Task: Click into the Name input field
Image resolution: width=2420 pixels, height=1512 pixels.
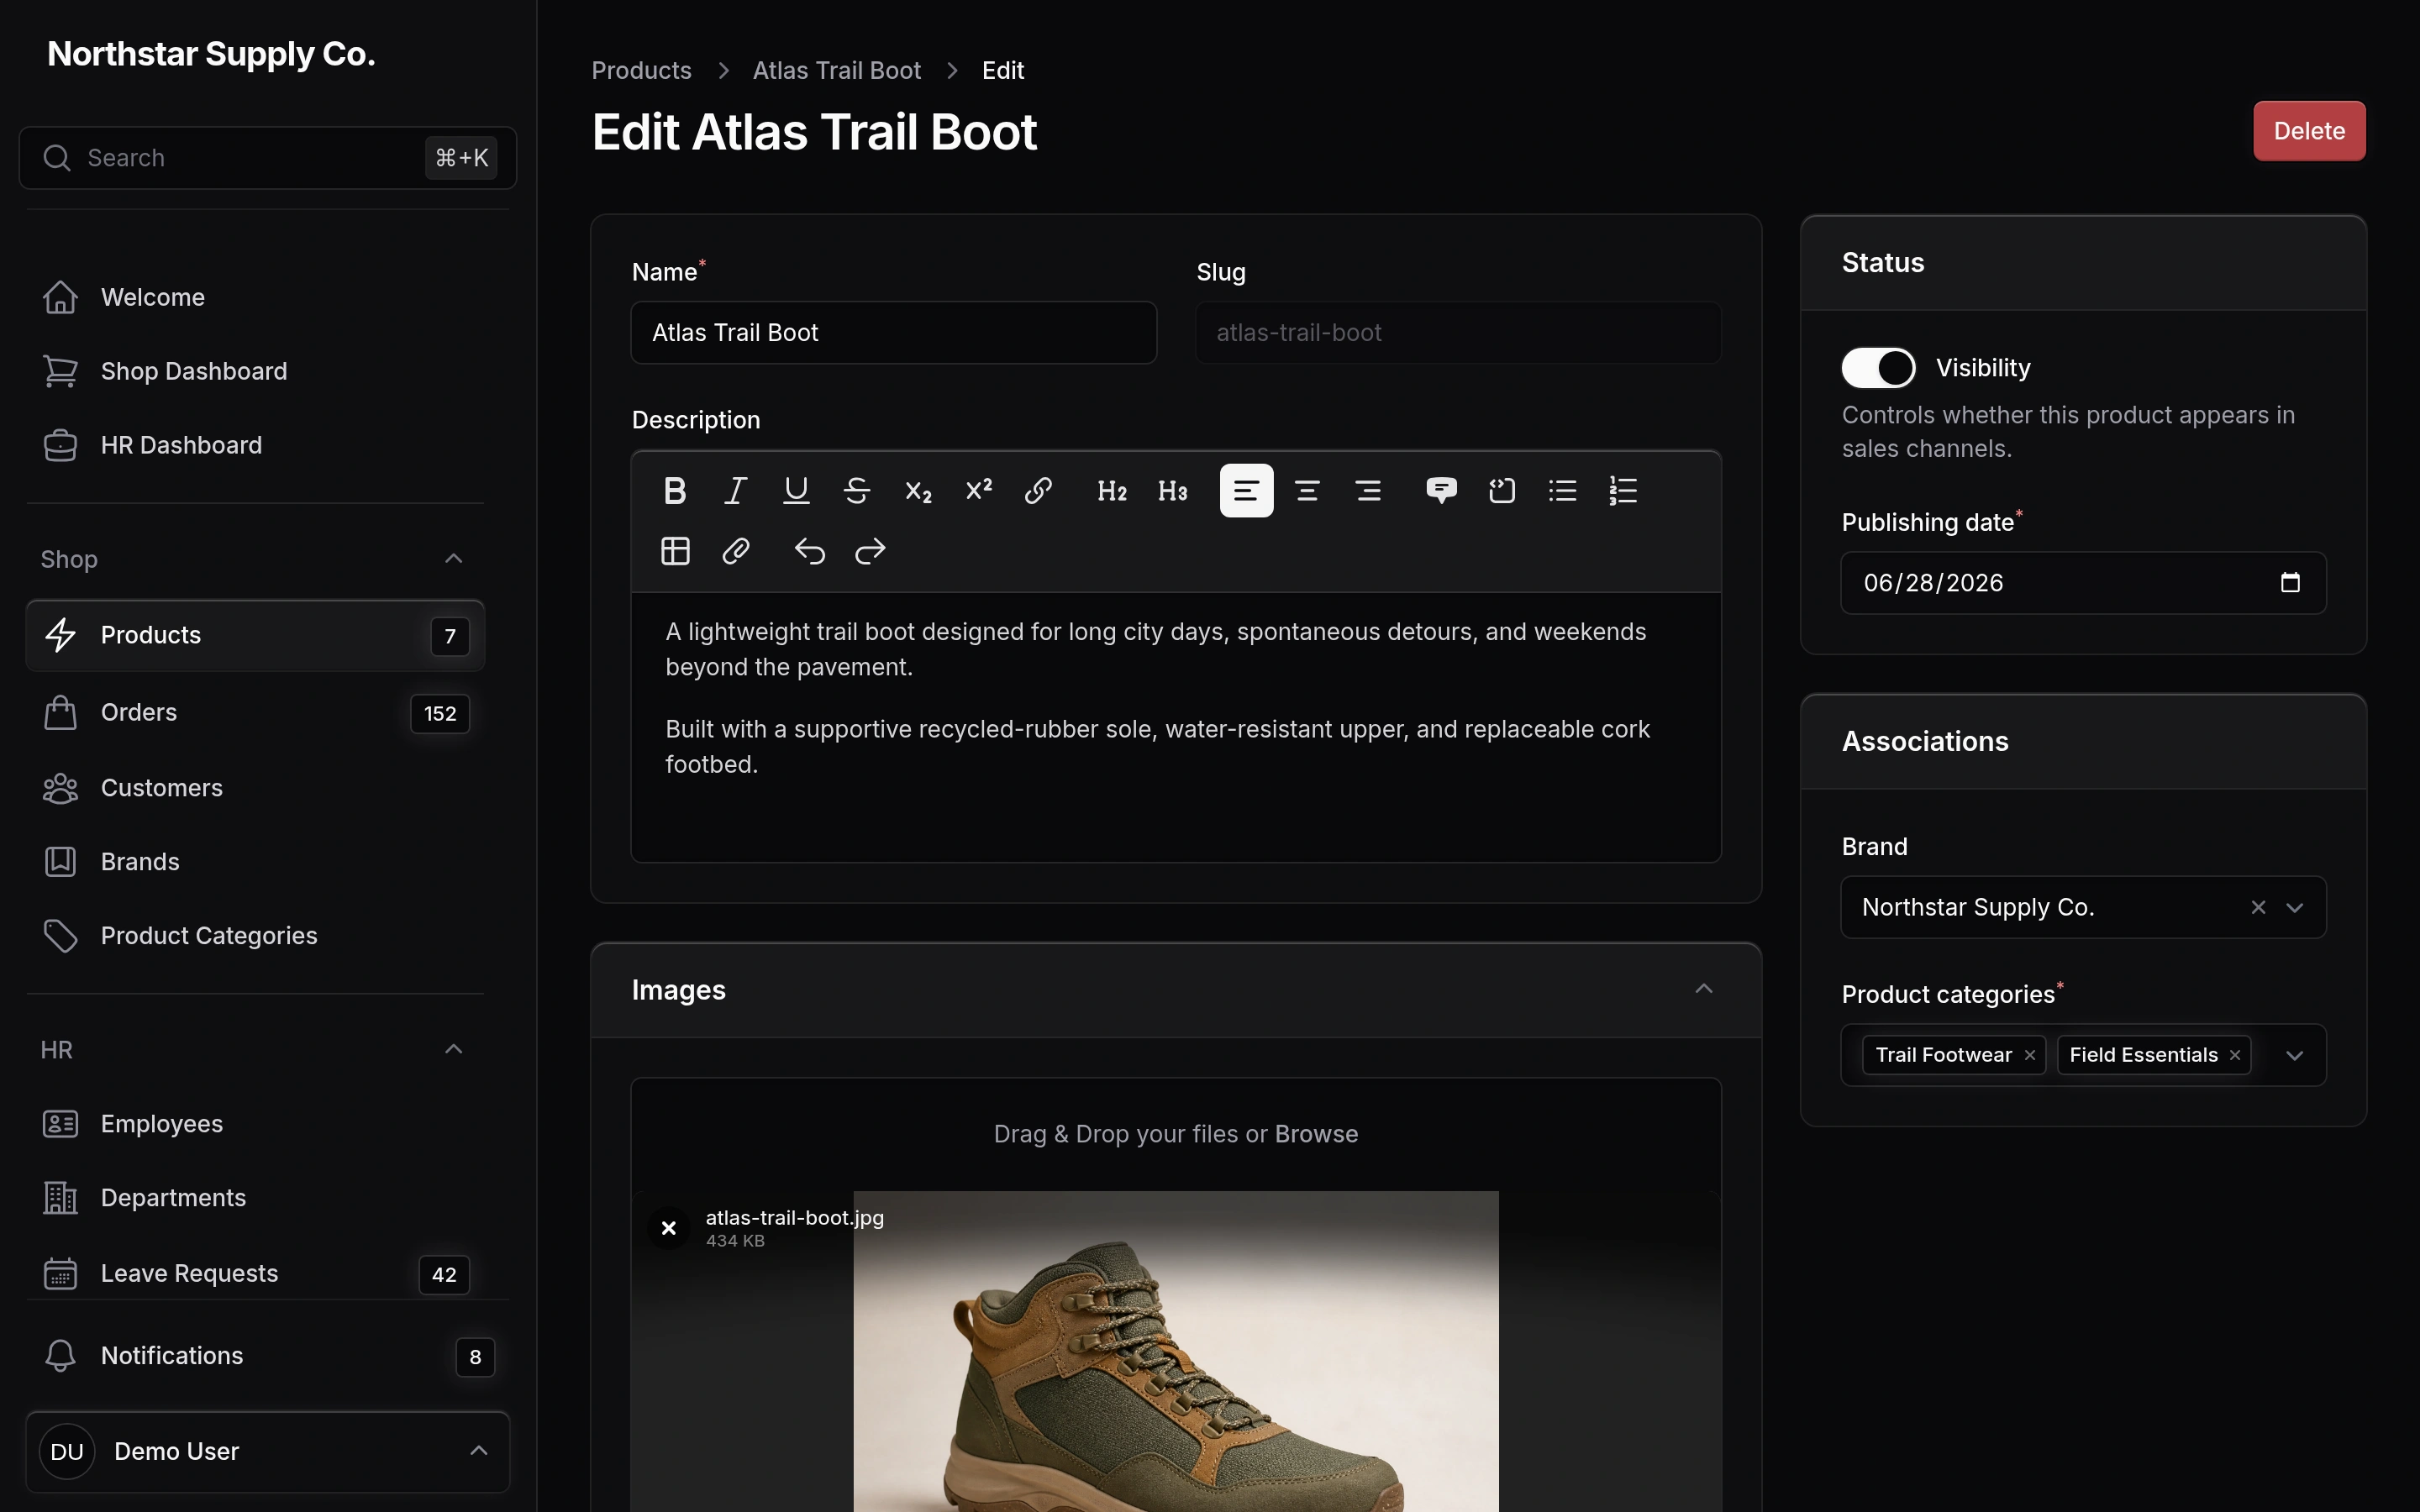Action: click(x=894, y=333)
